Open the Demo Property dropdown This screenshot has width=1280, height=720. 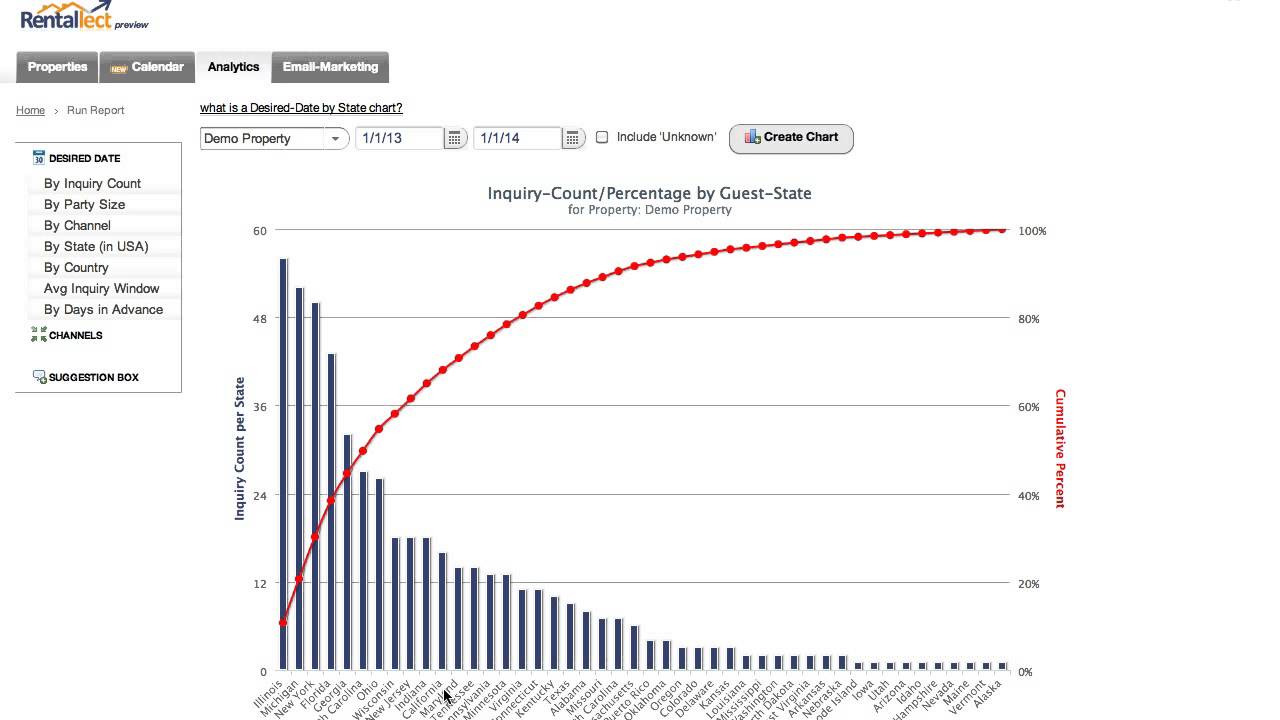click(x=274, y=138)
